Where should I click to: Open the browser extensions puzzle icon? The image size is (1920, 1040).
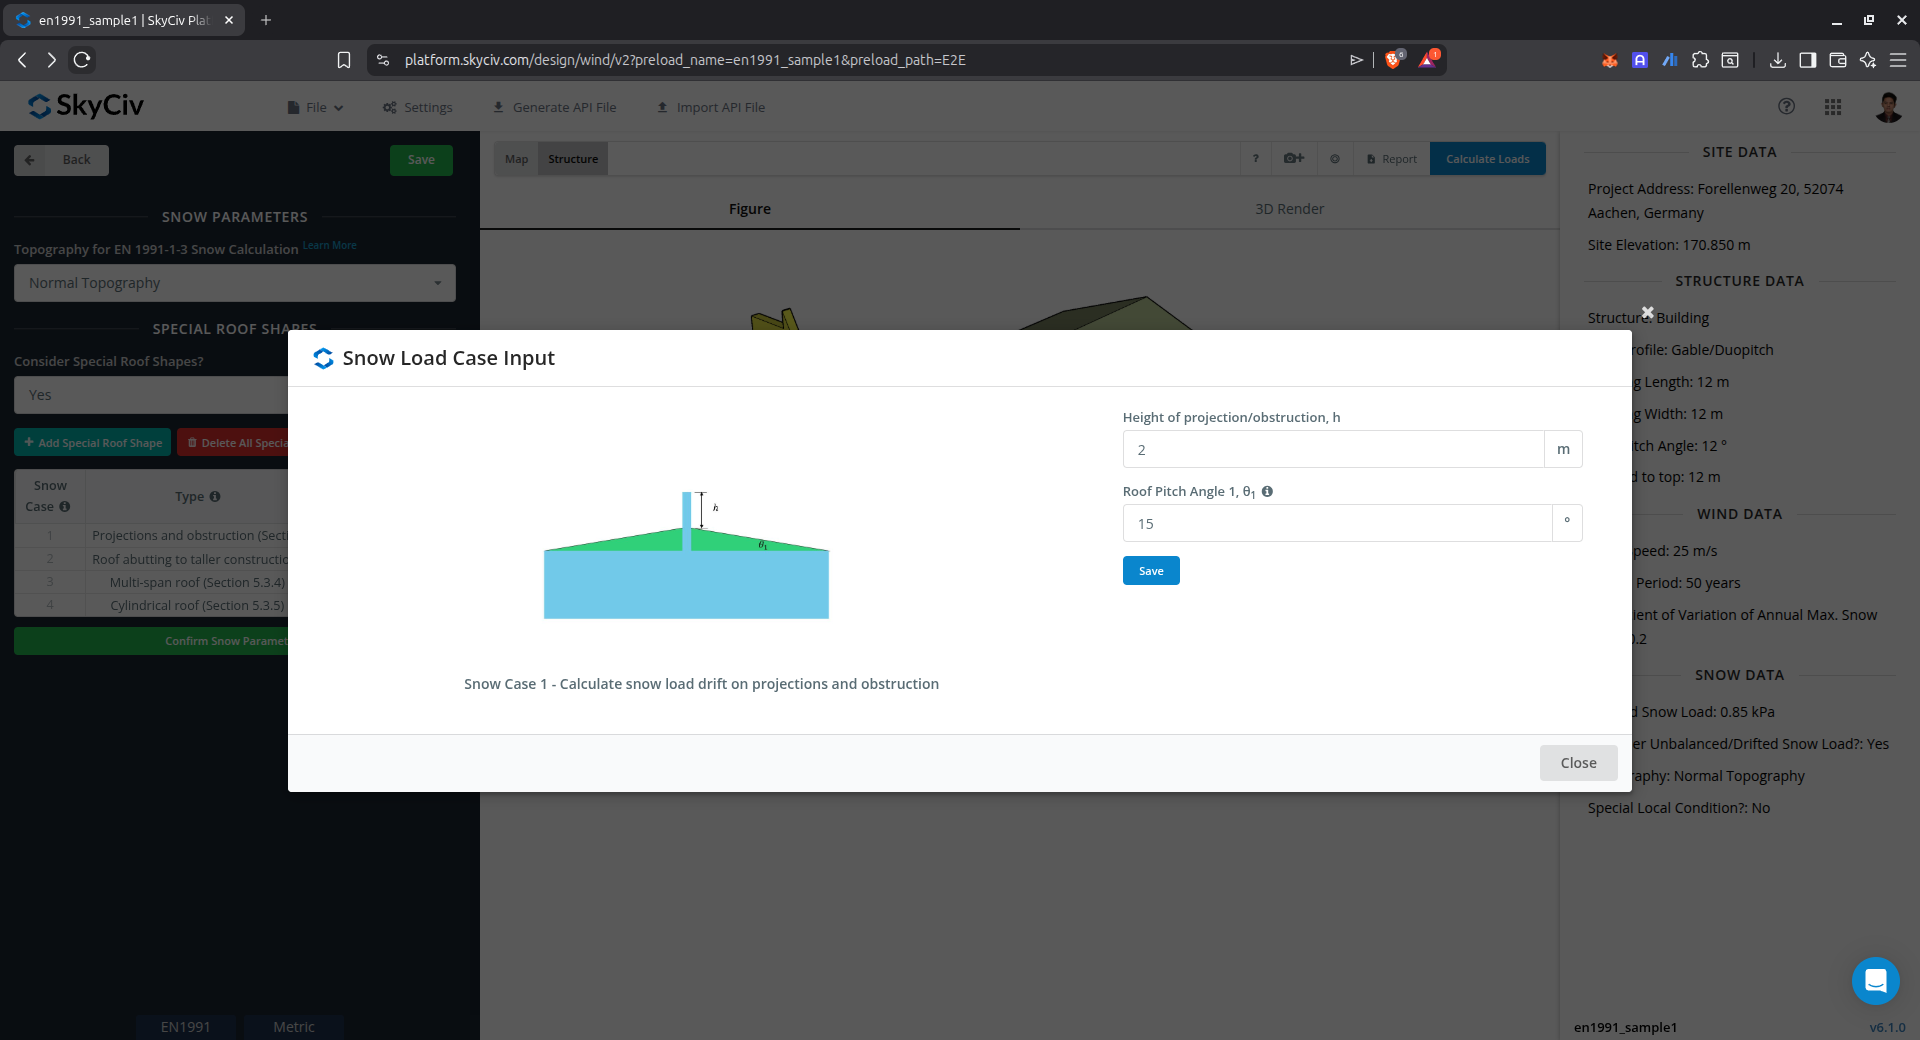(x=1700, y=60)
